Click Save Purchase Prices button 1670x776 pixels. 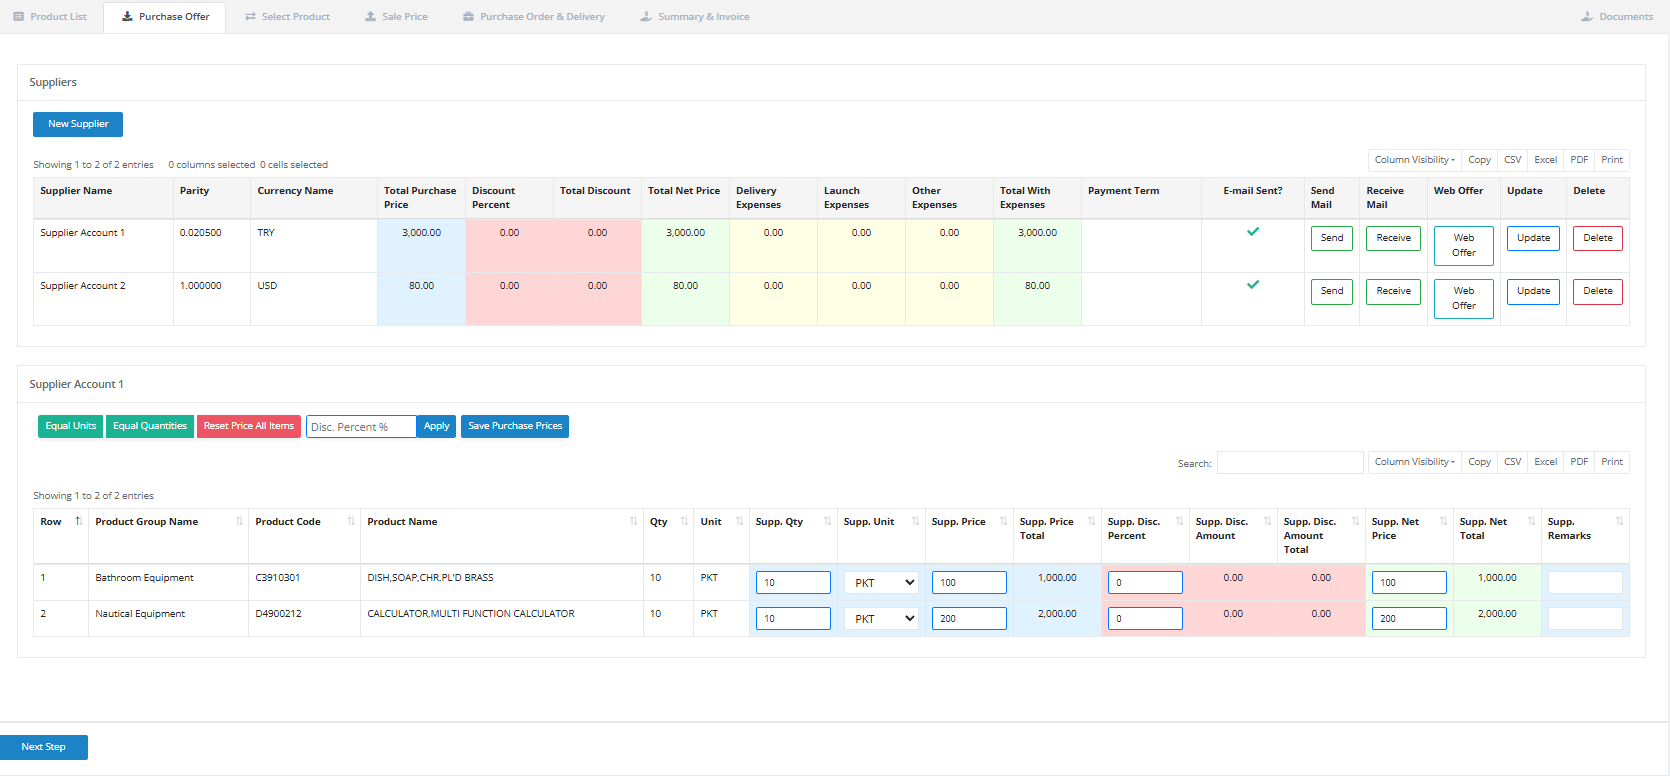coord(515,426)
